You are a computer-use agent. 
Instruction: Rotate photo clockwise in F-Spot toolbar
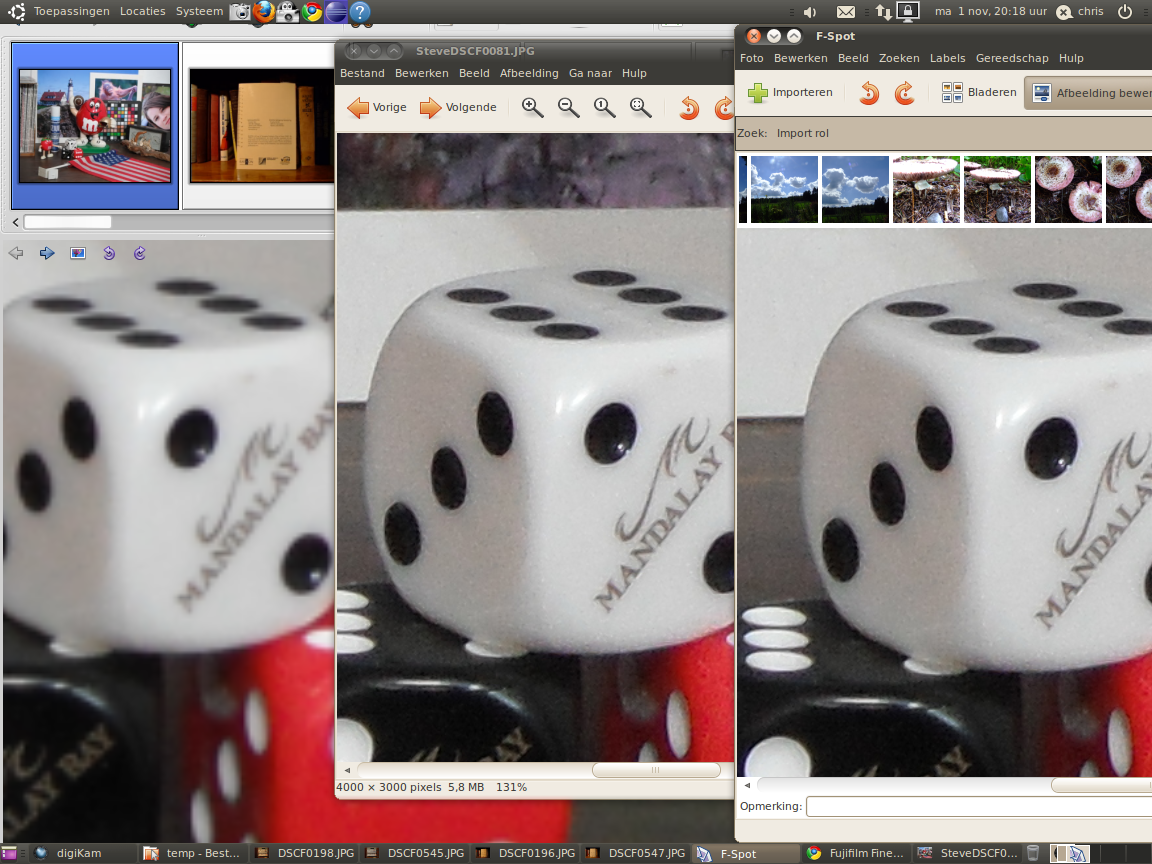tap(904, 93)
